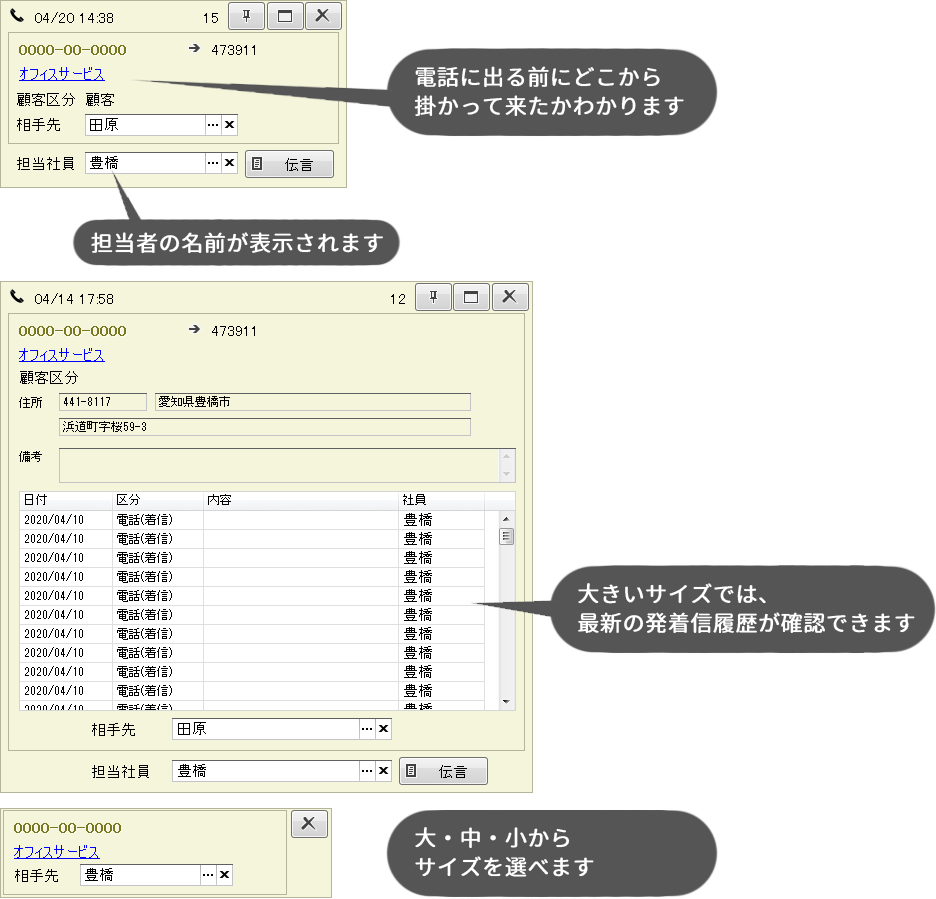Open the オフィスサービス link in the 04/20 popup
This screenshot has width=936, height=899.
coord(61,74)
